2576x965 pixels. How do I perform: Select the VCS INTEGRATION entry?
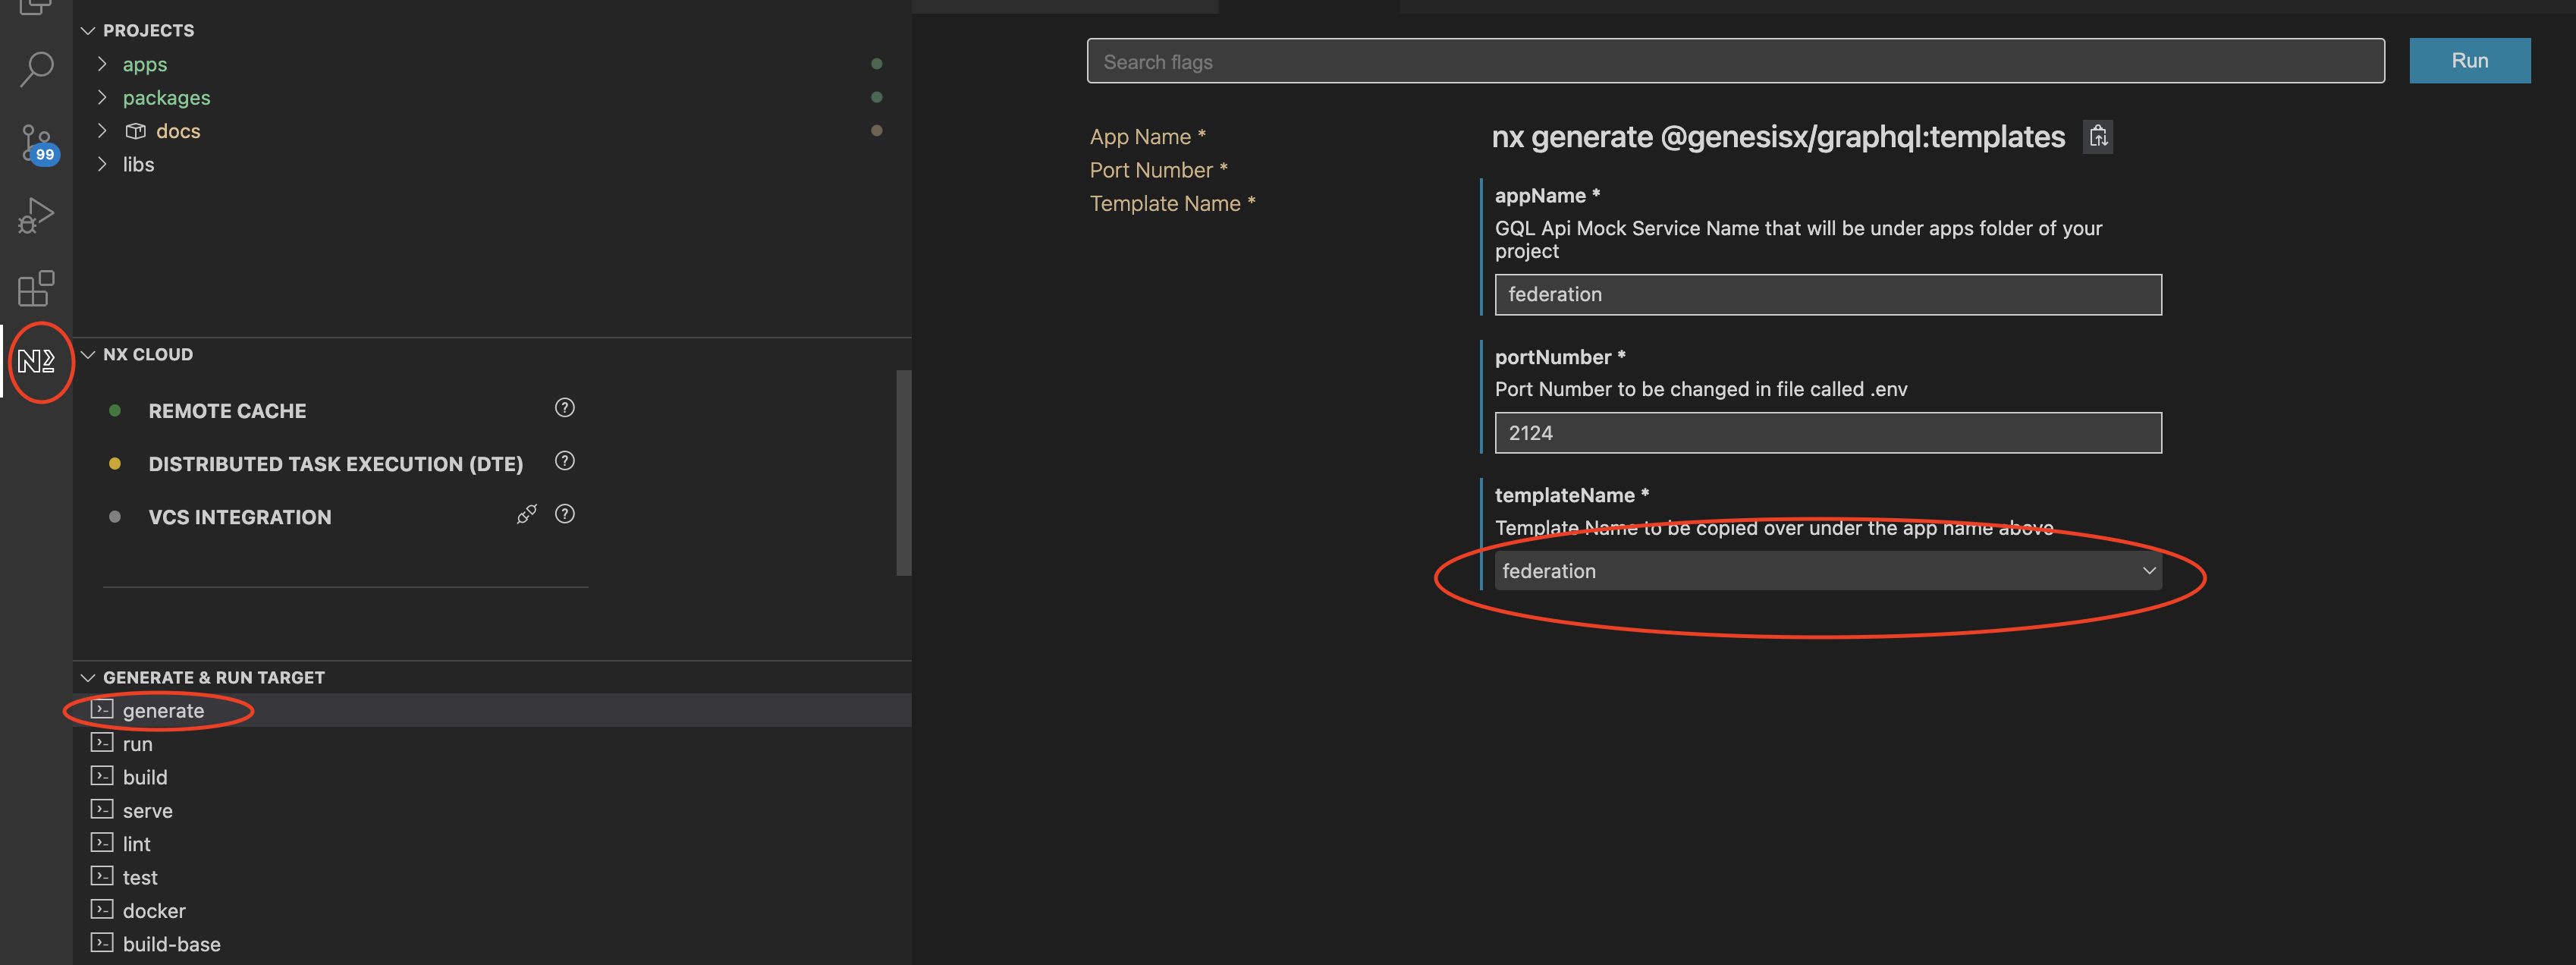pos(240,517)
